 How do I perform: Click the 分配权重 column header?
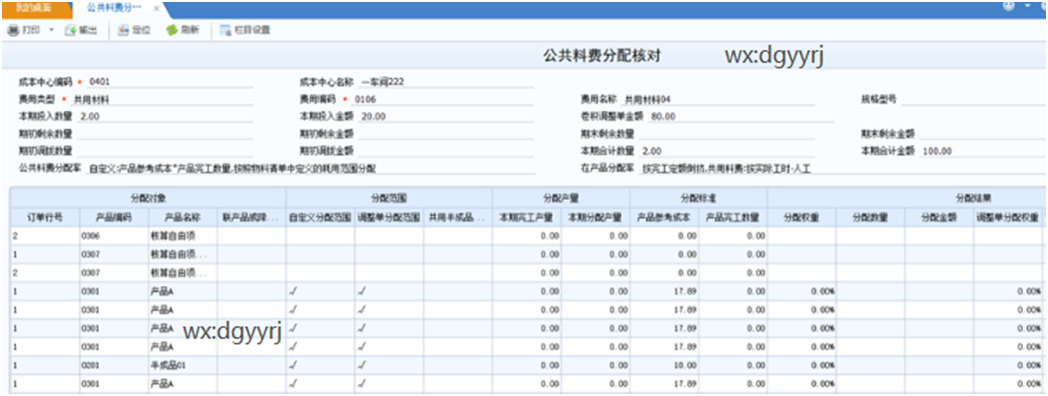coord(802,217)
